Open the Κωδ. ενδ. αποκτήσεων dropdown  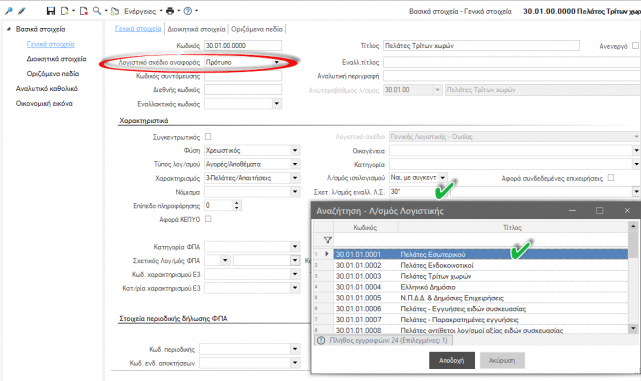point(295,363)
